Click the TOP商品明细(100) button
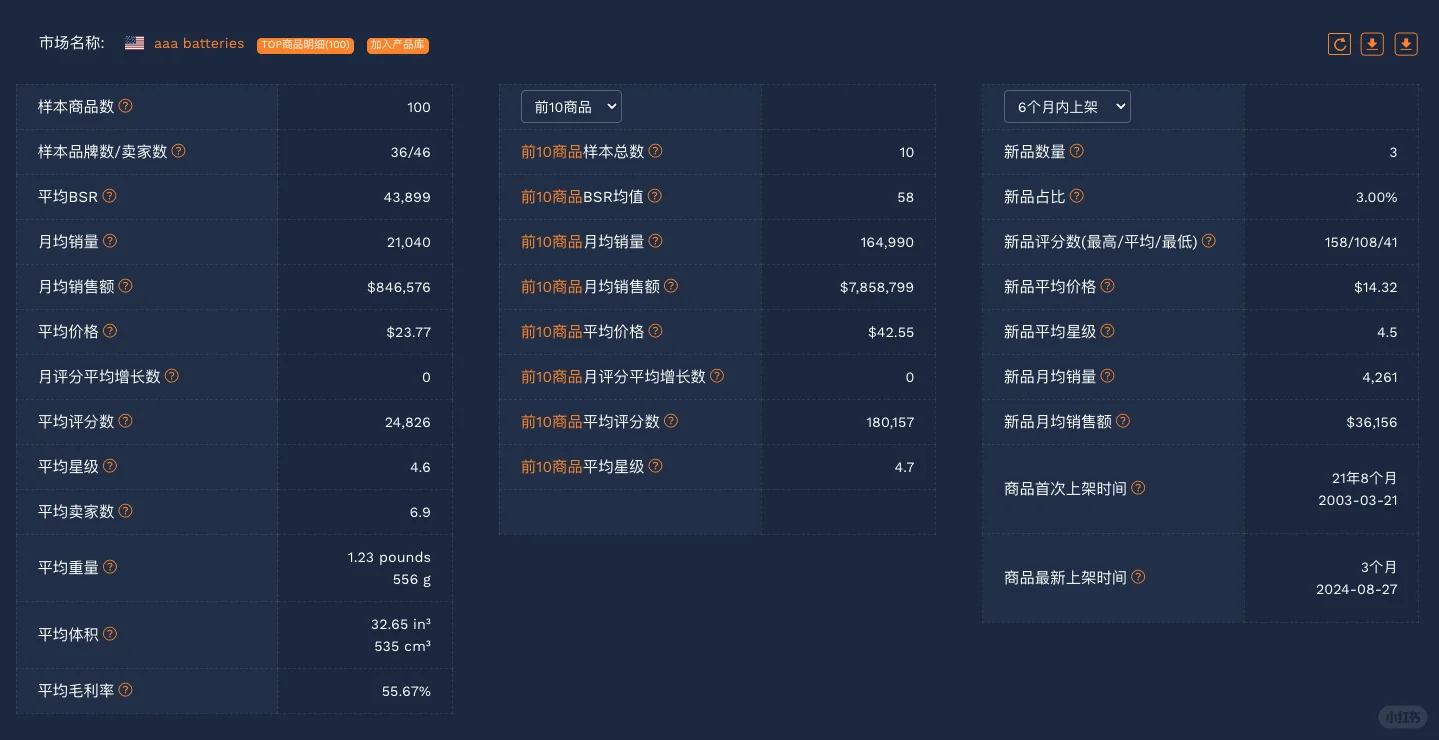The image size is (1439, 740). [305, 45]
